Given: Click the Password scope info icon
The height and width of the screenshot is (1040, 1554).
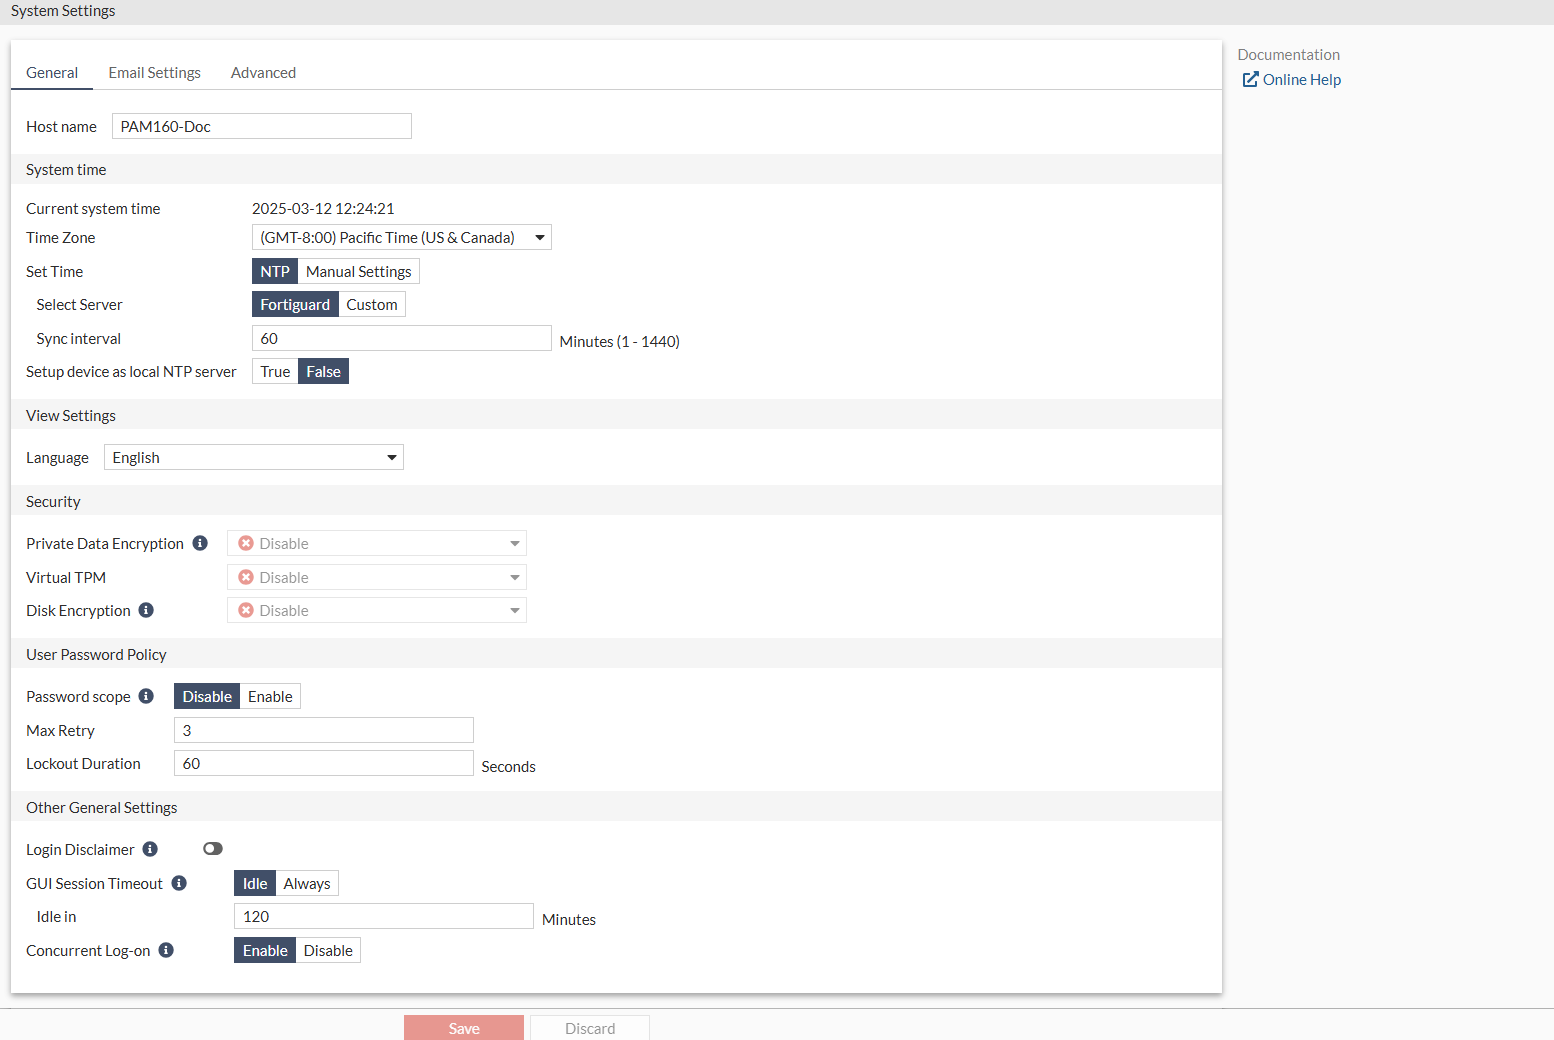Looking at the screenshot, I should click(x=146, y=696).
